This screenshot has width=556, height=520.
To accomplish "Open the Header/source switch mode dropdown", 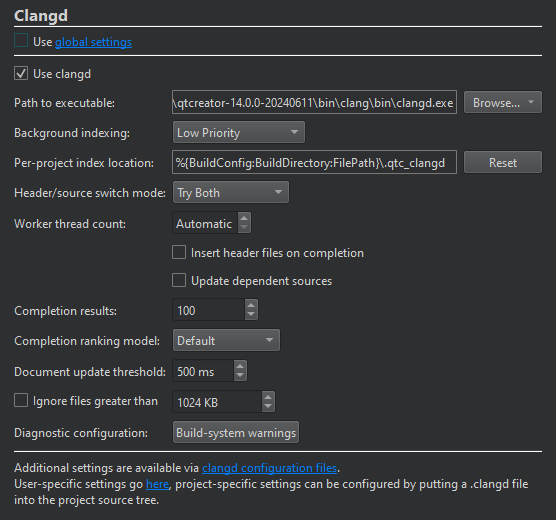I will click(231, 192).
